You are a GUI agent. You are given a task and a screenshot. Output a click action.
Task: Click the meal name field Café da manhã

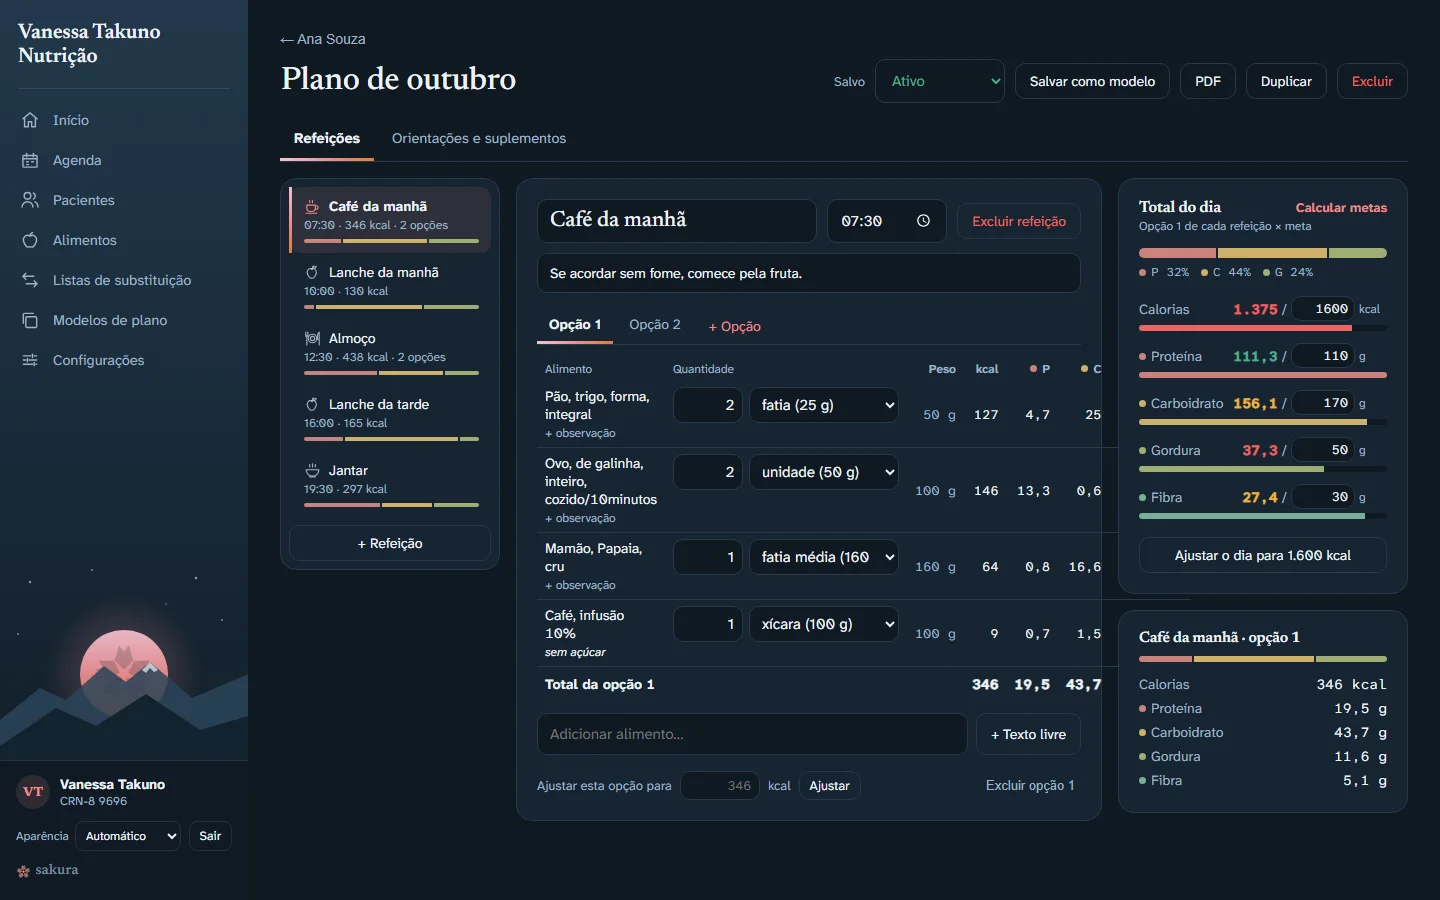[677, 221]
